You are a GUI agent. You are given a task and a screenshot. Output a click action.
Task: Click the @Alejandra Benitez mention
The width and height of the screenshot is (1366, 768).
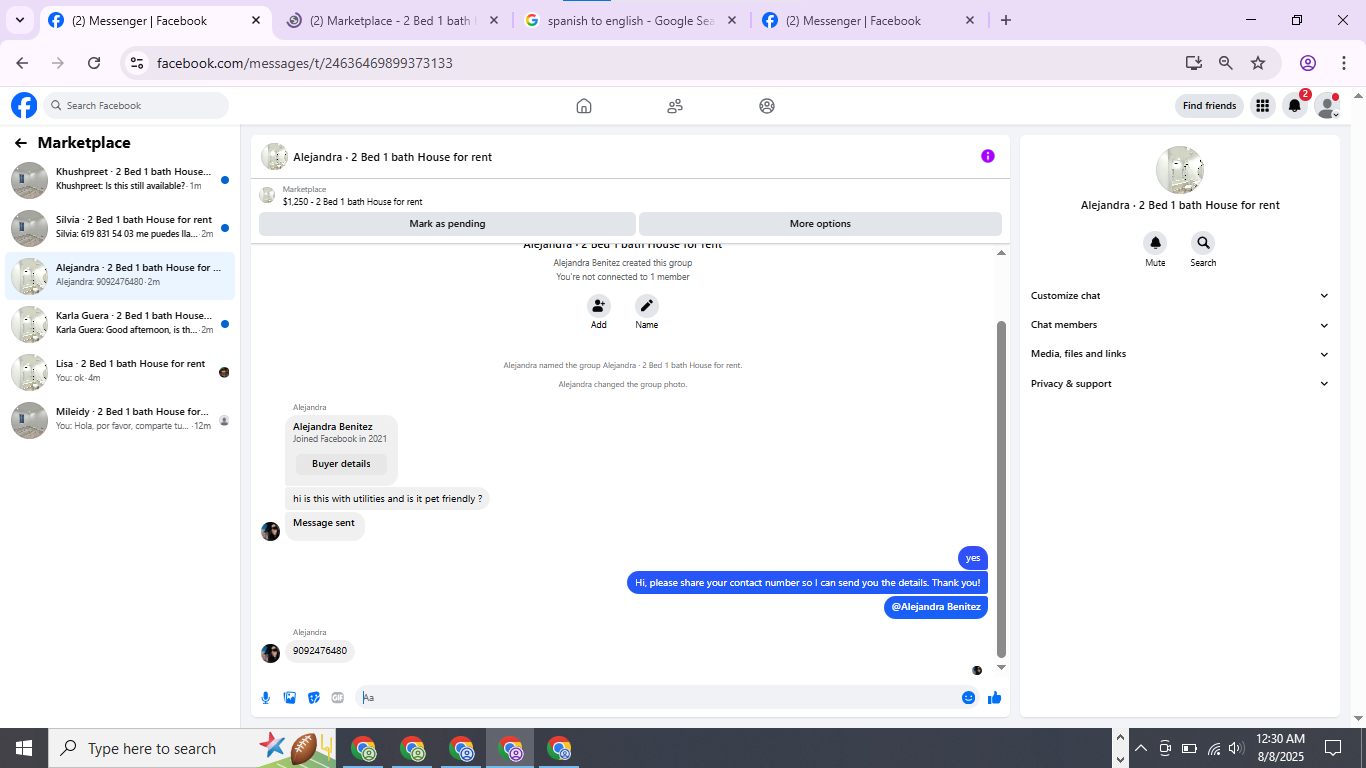pyautogui.click(x=936, y=607)
